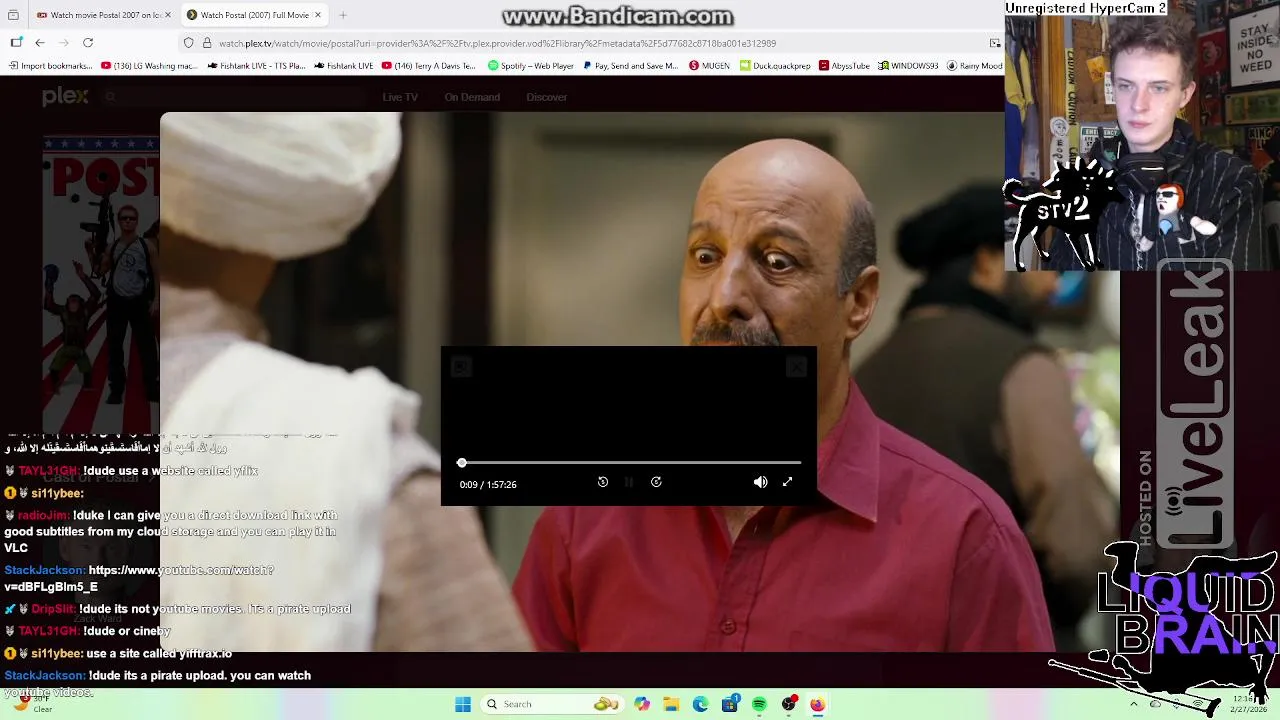Select 'Watch Postal (2007) Full Movie' tab
Screen dimensions: 1280x720
coord(255,15)
